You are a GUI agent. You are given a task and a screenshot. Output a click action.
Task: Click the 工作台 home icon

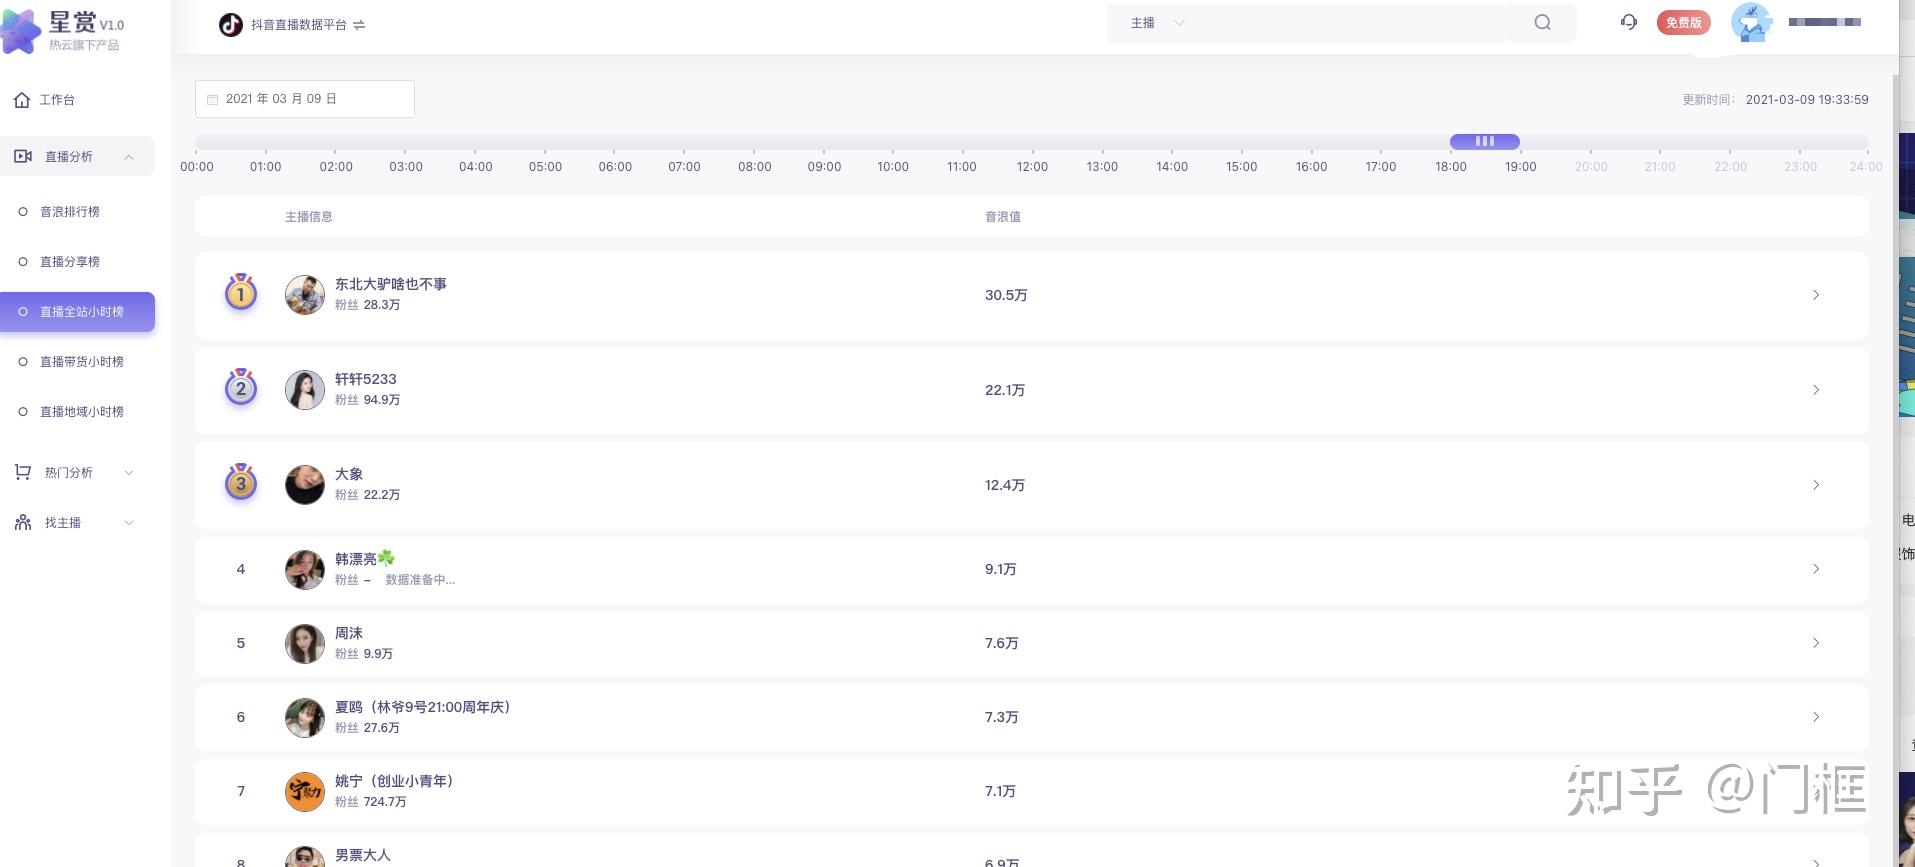point(22,100)
